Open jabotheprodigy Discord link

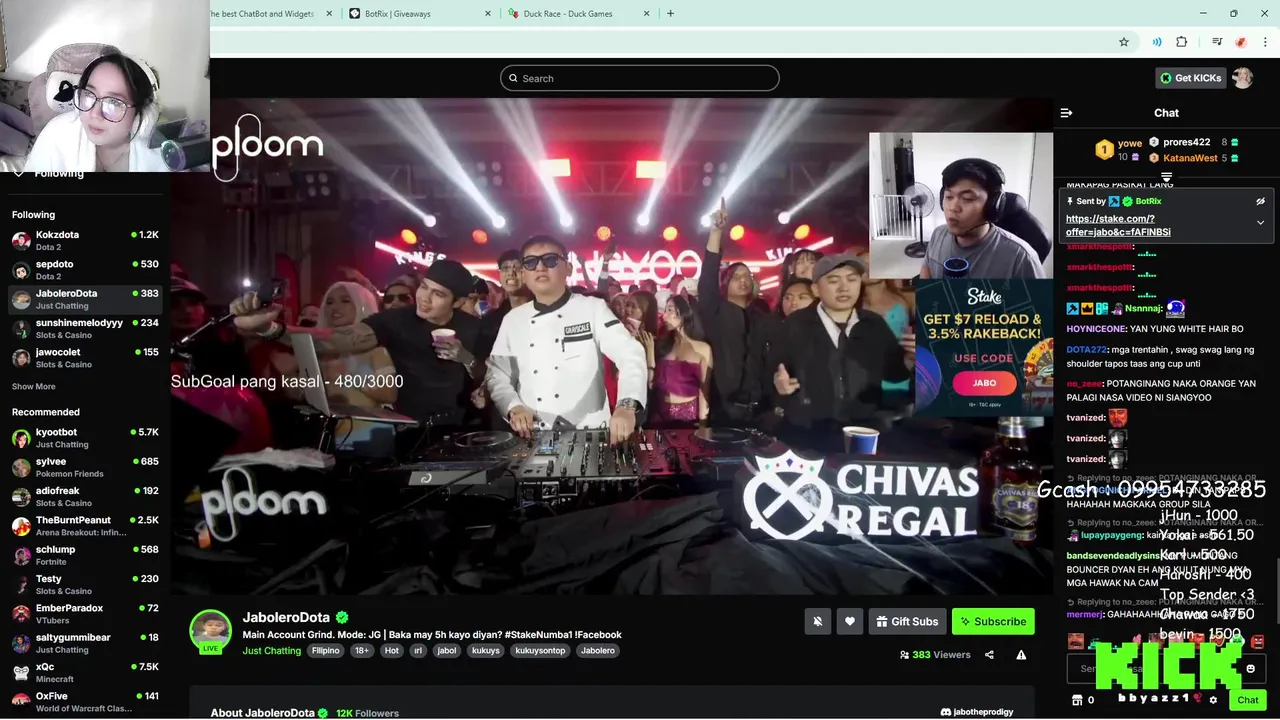(977, 712)
